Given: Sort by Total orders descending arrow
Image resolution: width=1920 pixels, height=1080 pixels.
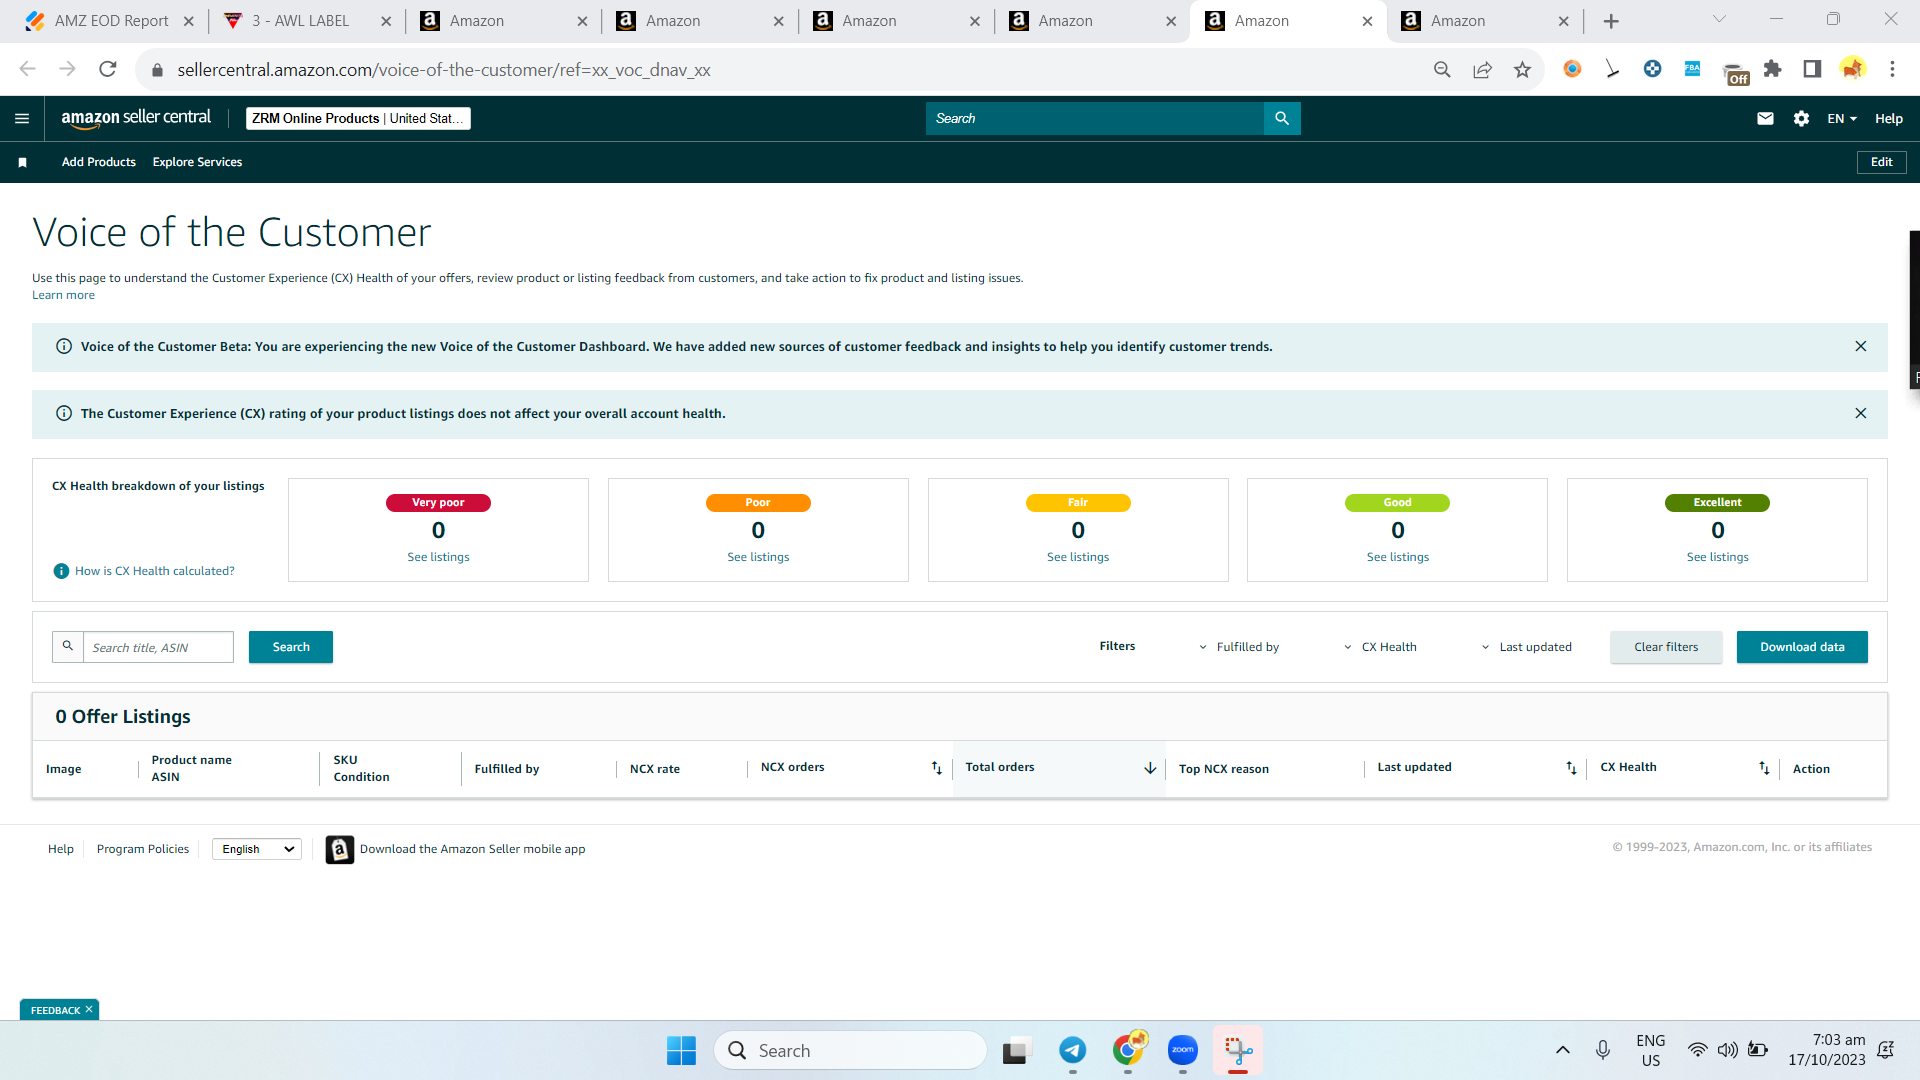Looking at the screenshot, I should pos(1150,768).
